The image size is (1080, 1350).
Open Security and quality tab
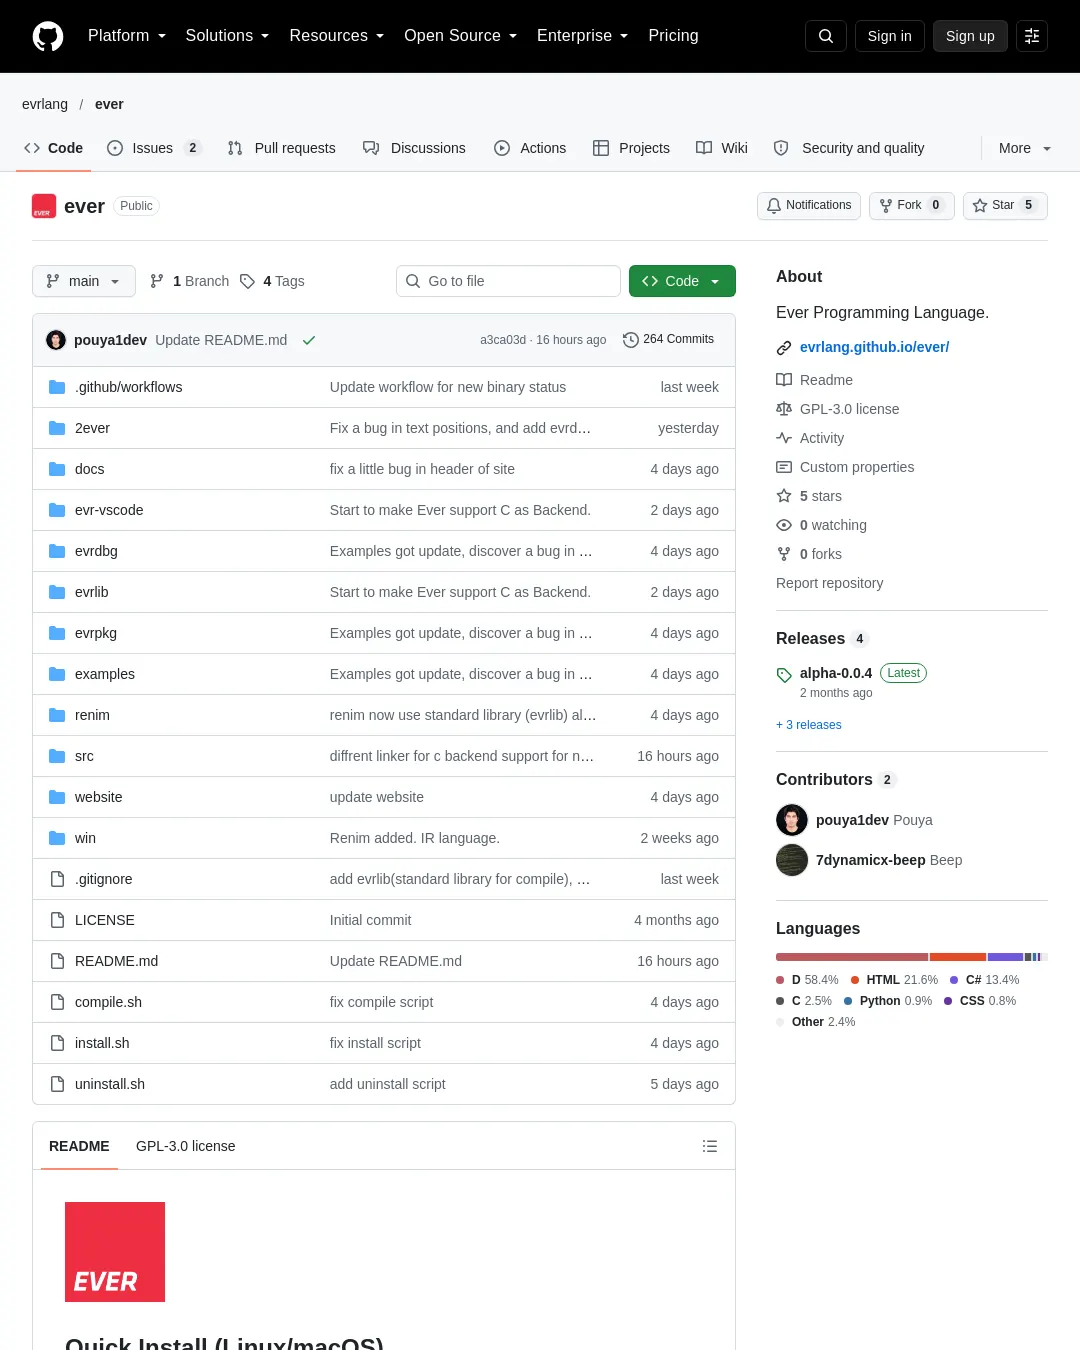849,148
